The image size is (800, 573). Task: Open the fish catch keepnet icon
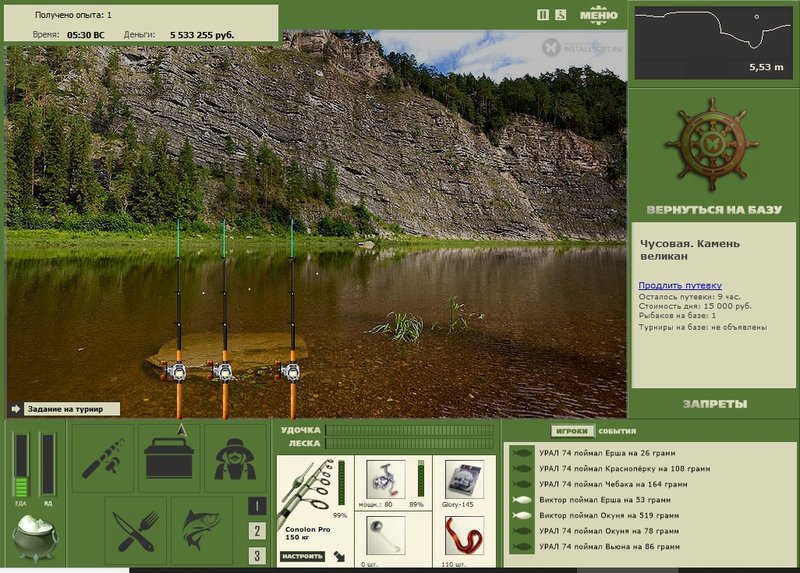point(202,531)
